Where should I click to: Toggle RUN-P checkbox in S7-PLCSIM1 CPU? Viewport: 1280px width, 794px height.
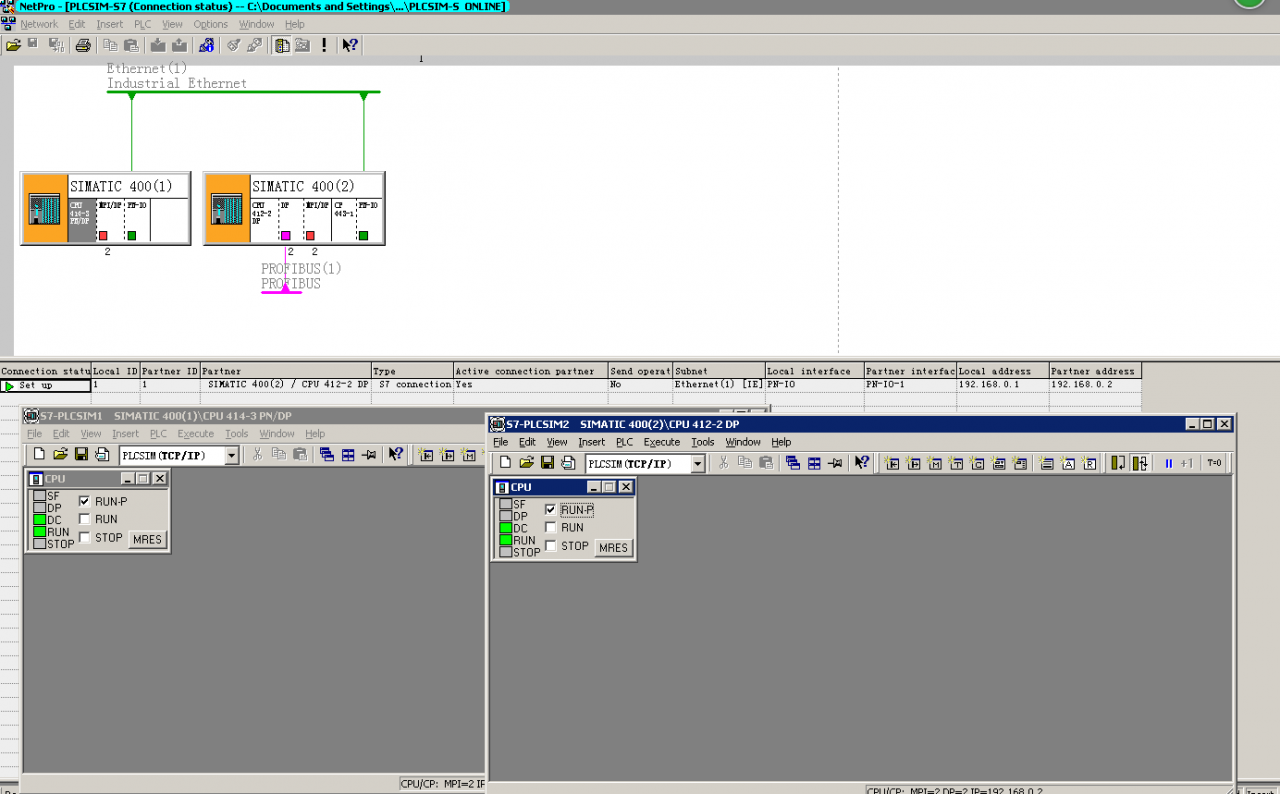pos(85,501)
